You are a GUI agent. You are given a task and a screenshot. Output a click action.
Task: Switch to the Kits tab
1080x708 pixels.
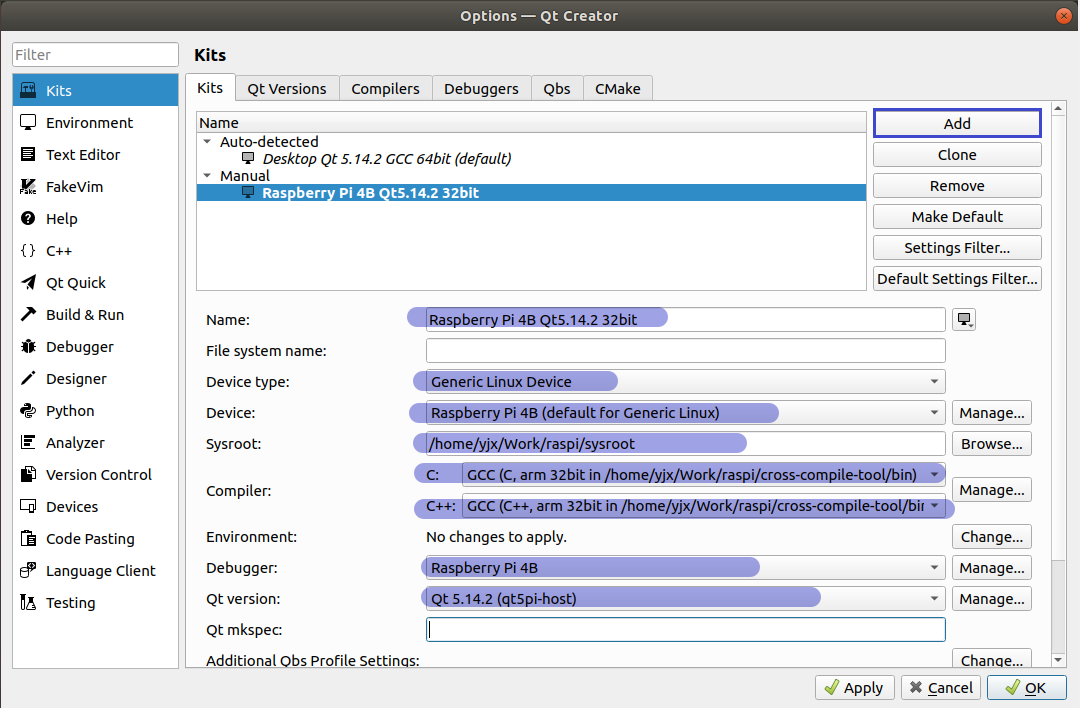click(210, 88)
